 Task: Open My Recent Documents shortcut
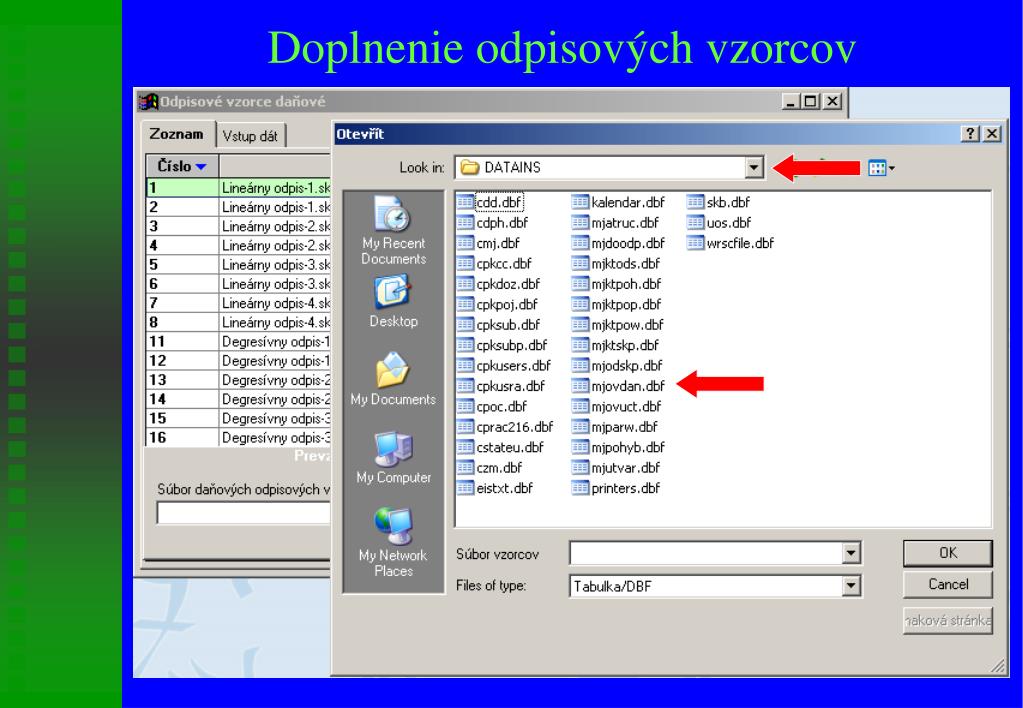coord(393,230)
